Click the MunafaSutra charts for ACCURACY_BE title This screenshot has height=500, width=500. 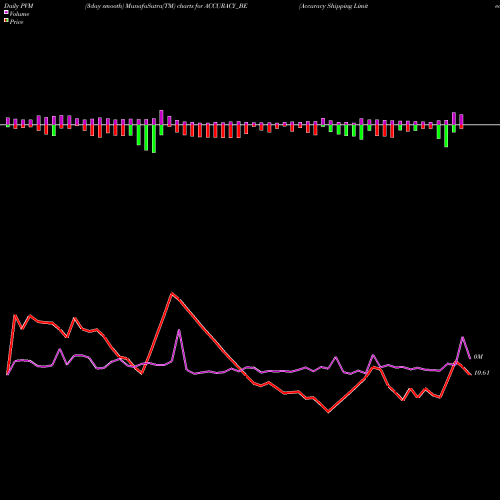tap(166, 6)
